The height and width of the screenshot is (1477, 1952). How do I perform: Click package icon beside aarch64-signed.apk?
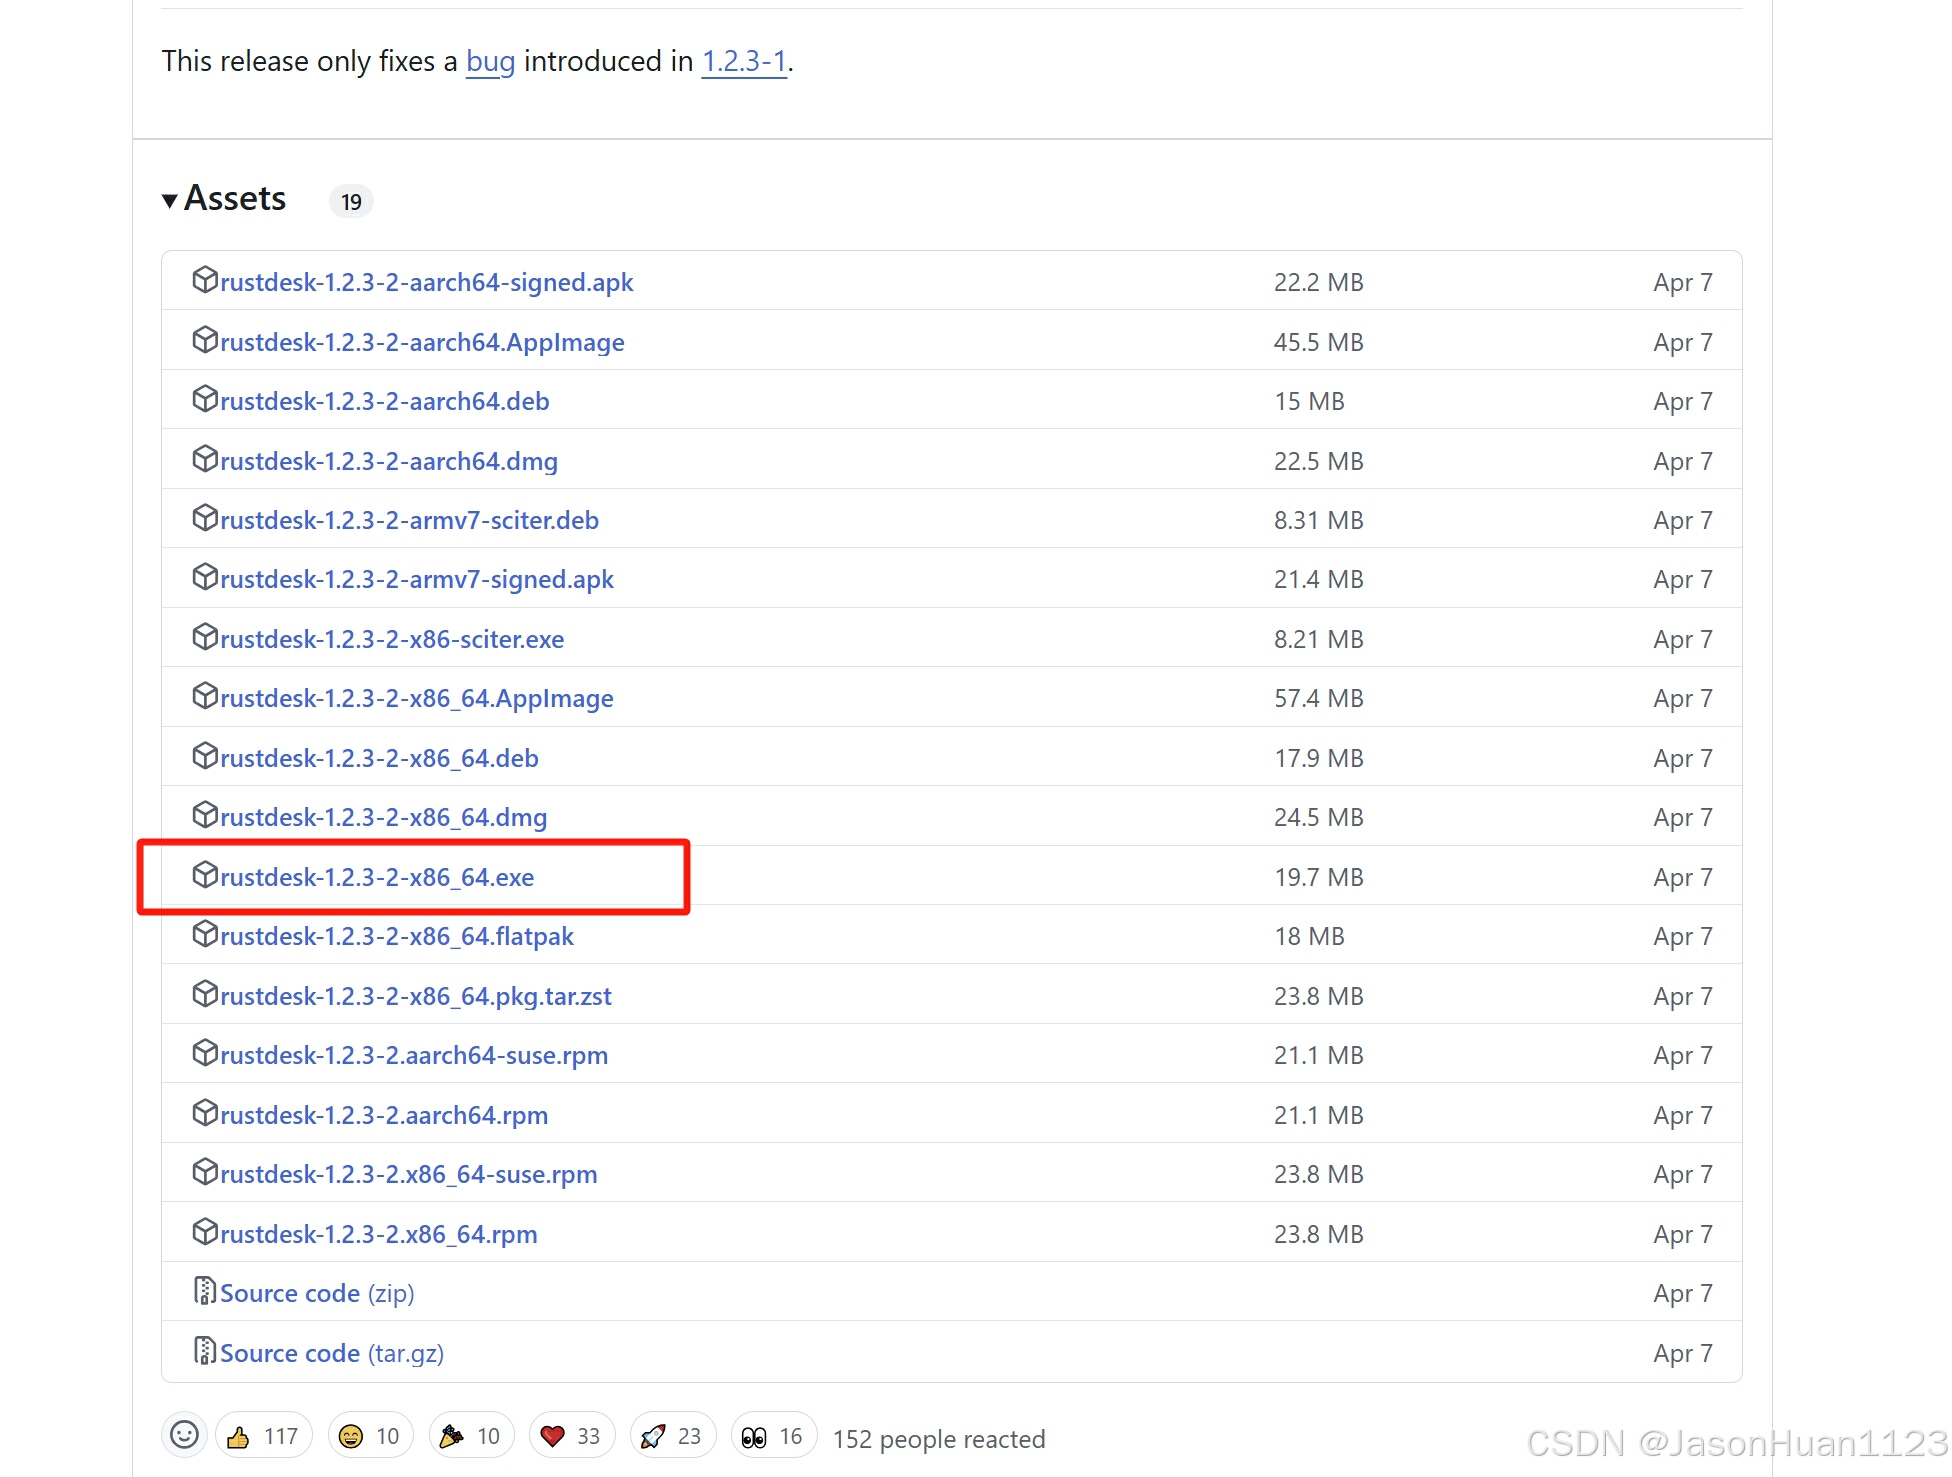[205, 279]
